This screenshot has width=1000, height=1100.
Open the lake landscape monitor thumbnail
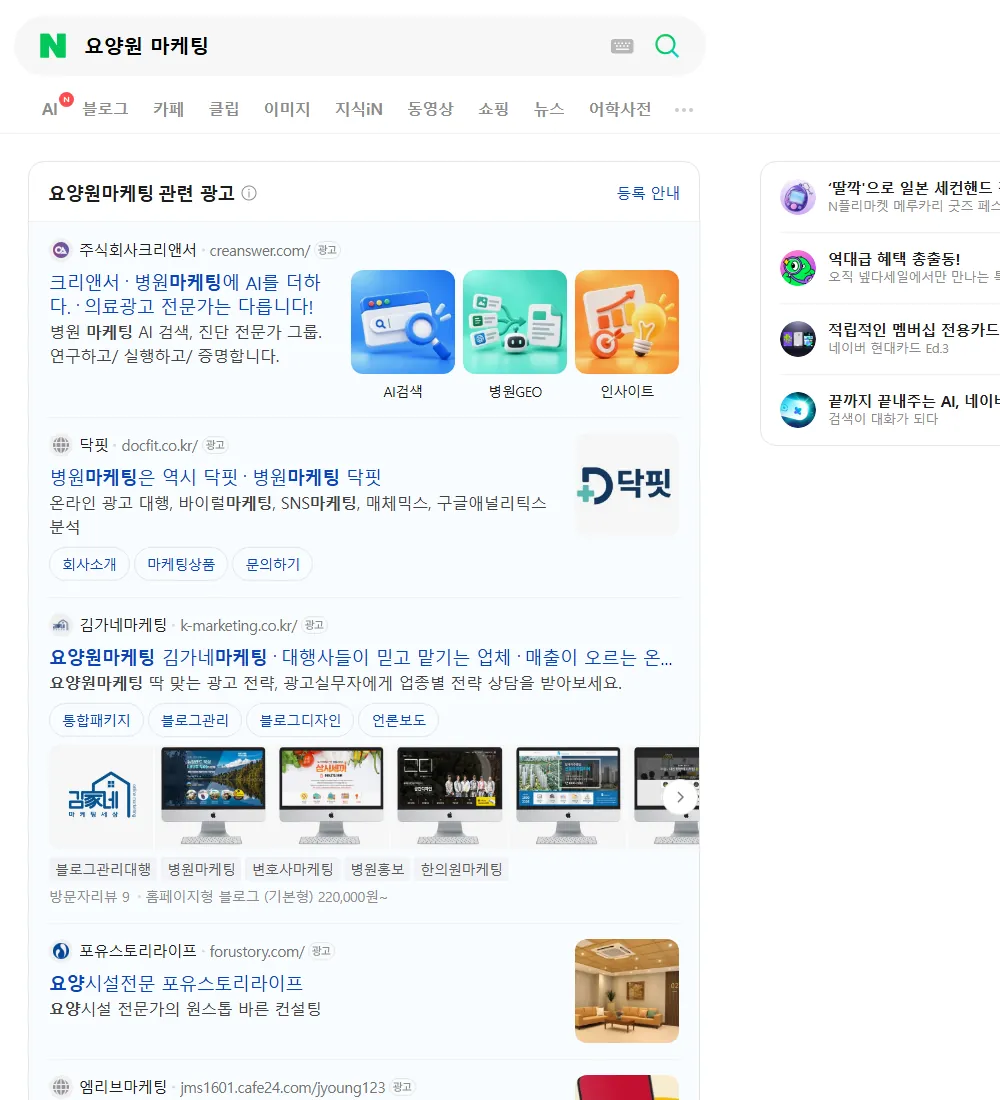click(x=213, y=797)
